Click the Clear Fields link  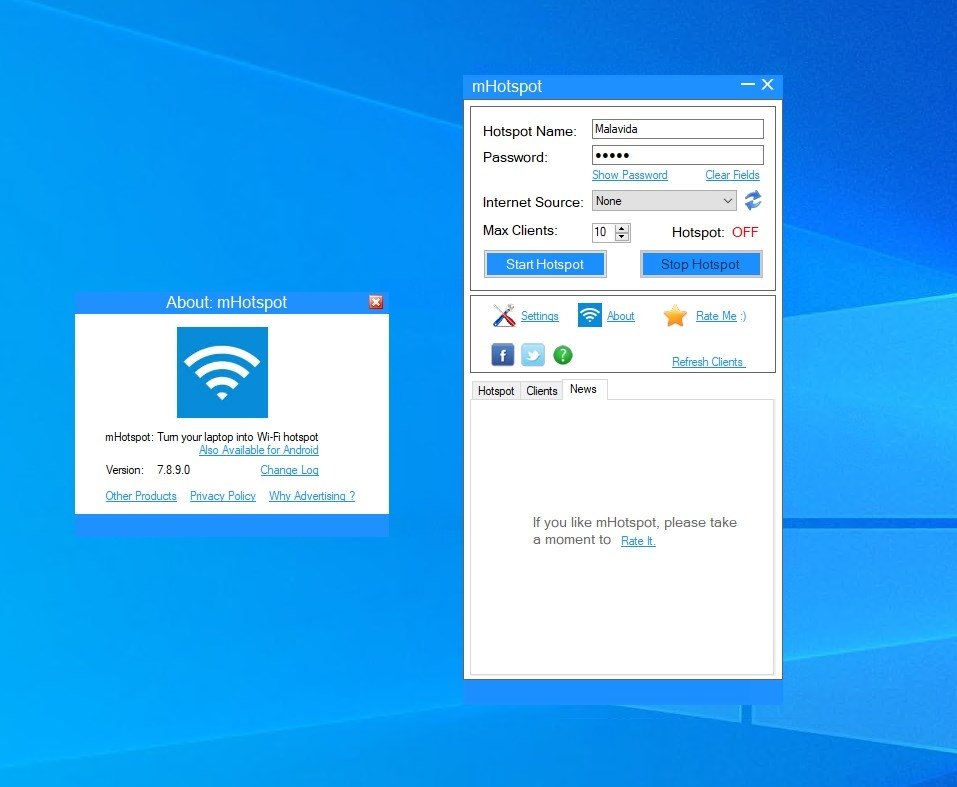[x=732, y=175]
